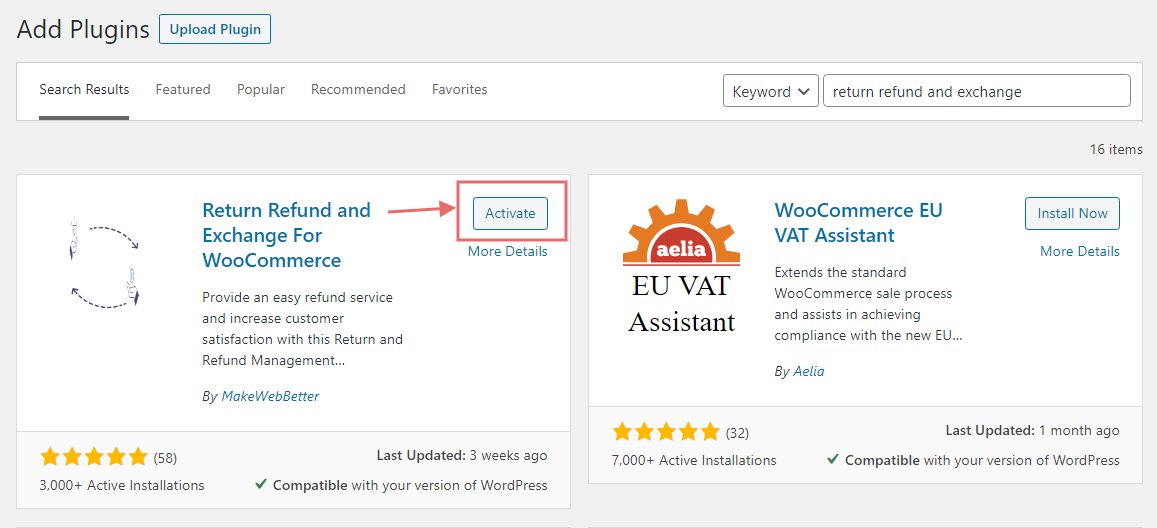Activate the Return Refund and Exchange plugin
The width and height of the screenshot is (1157, 528).
tap(510, 213)
